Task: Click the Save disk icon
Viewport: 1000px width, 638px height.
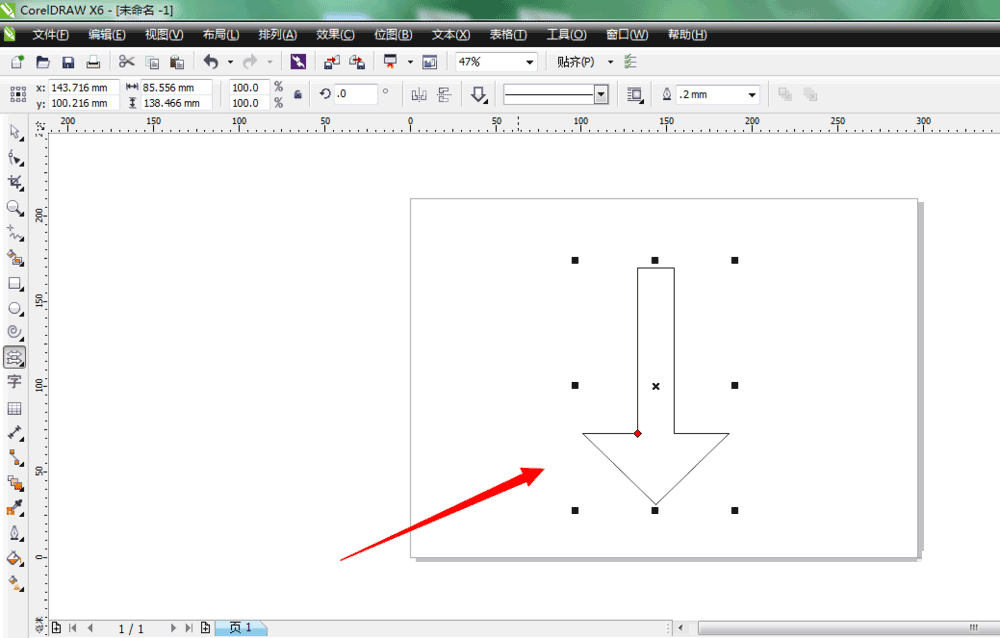Action: pos(68,62)
